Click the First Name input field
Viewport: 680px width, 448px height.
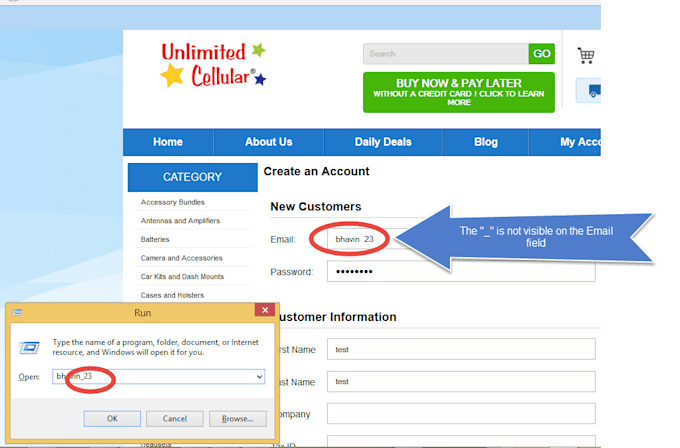[461, 349]
